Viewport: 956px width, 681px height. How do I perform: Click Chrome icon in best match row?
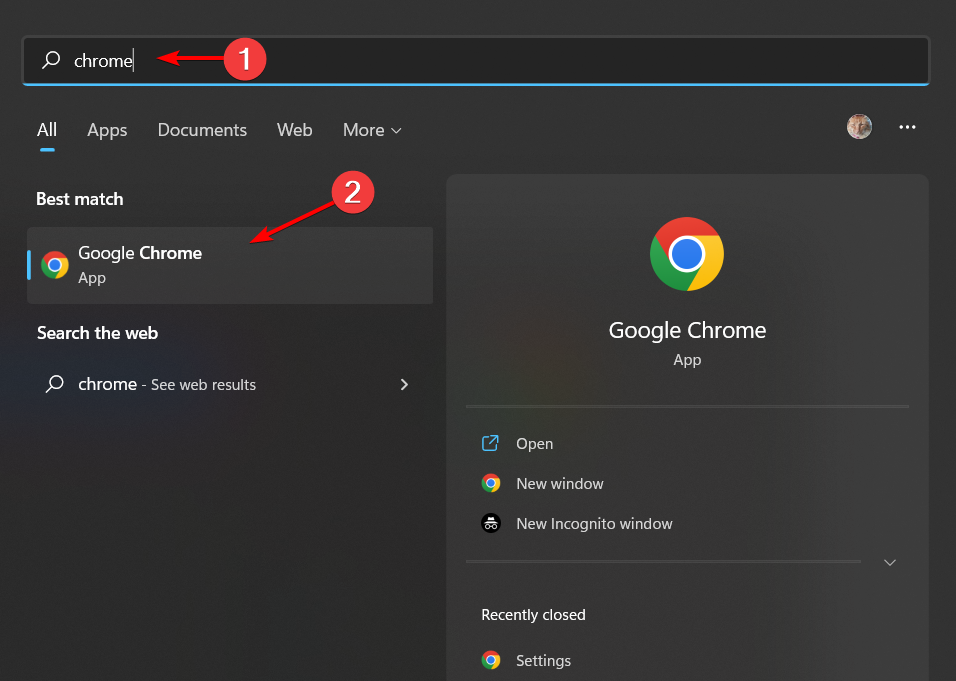coord(55,265)
